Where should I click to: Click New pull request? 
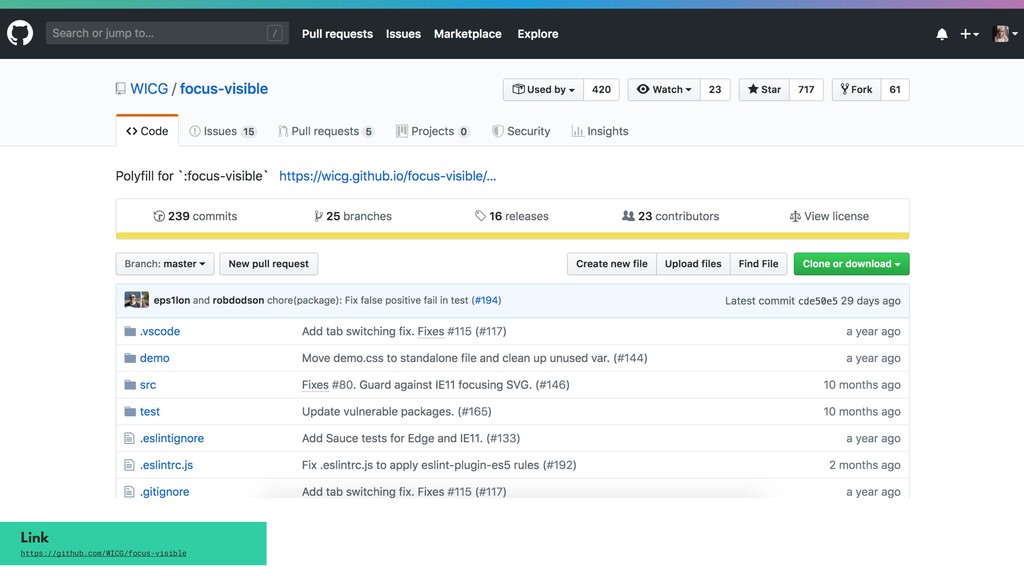[268, 264]
